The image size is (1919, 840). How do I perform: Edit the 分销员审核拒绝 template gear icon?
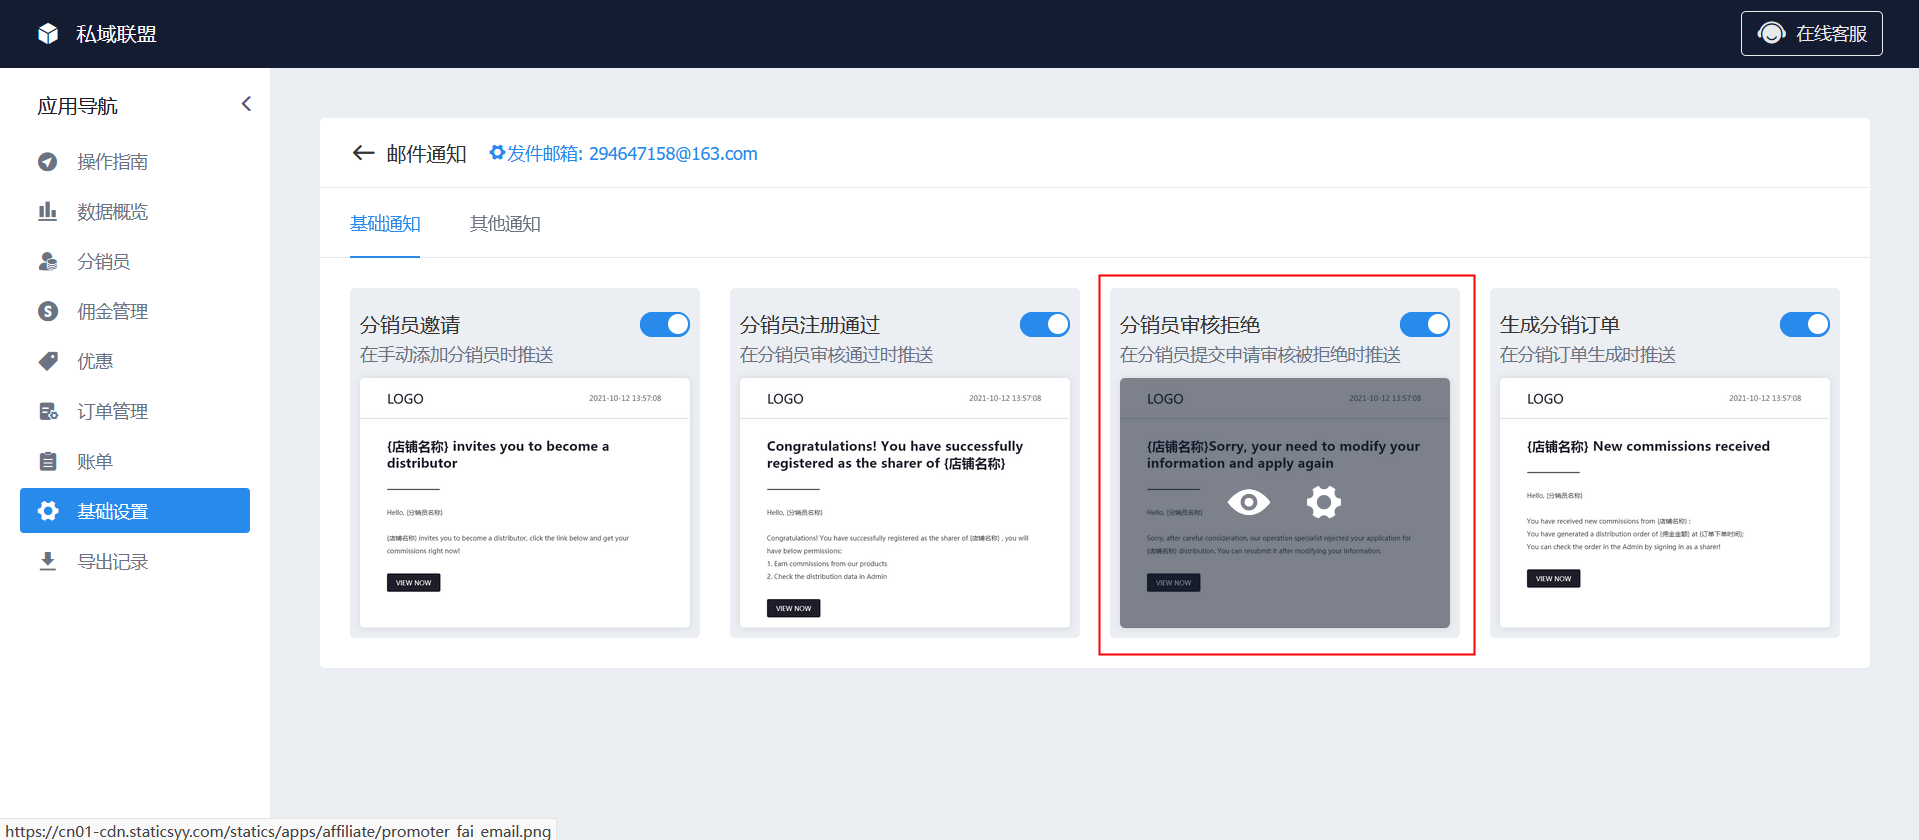pyautogui.click(x=1324, y=502)
